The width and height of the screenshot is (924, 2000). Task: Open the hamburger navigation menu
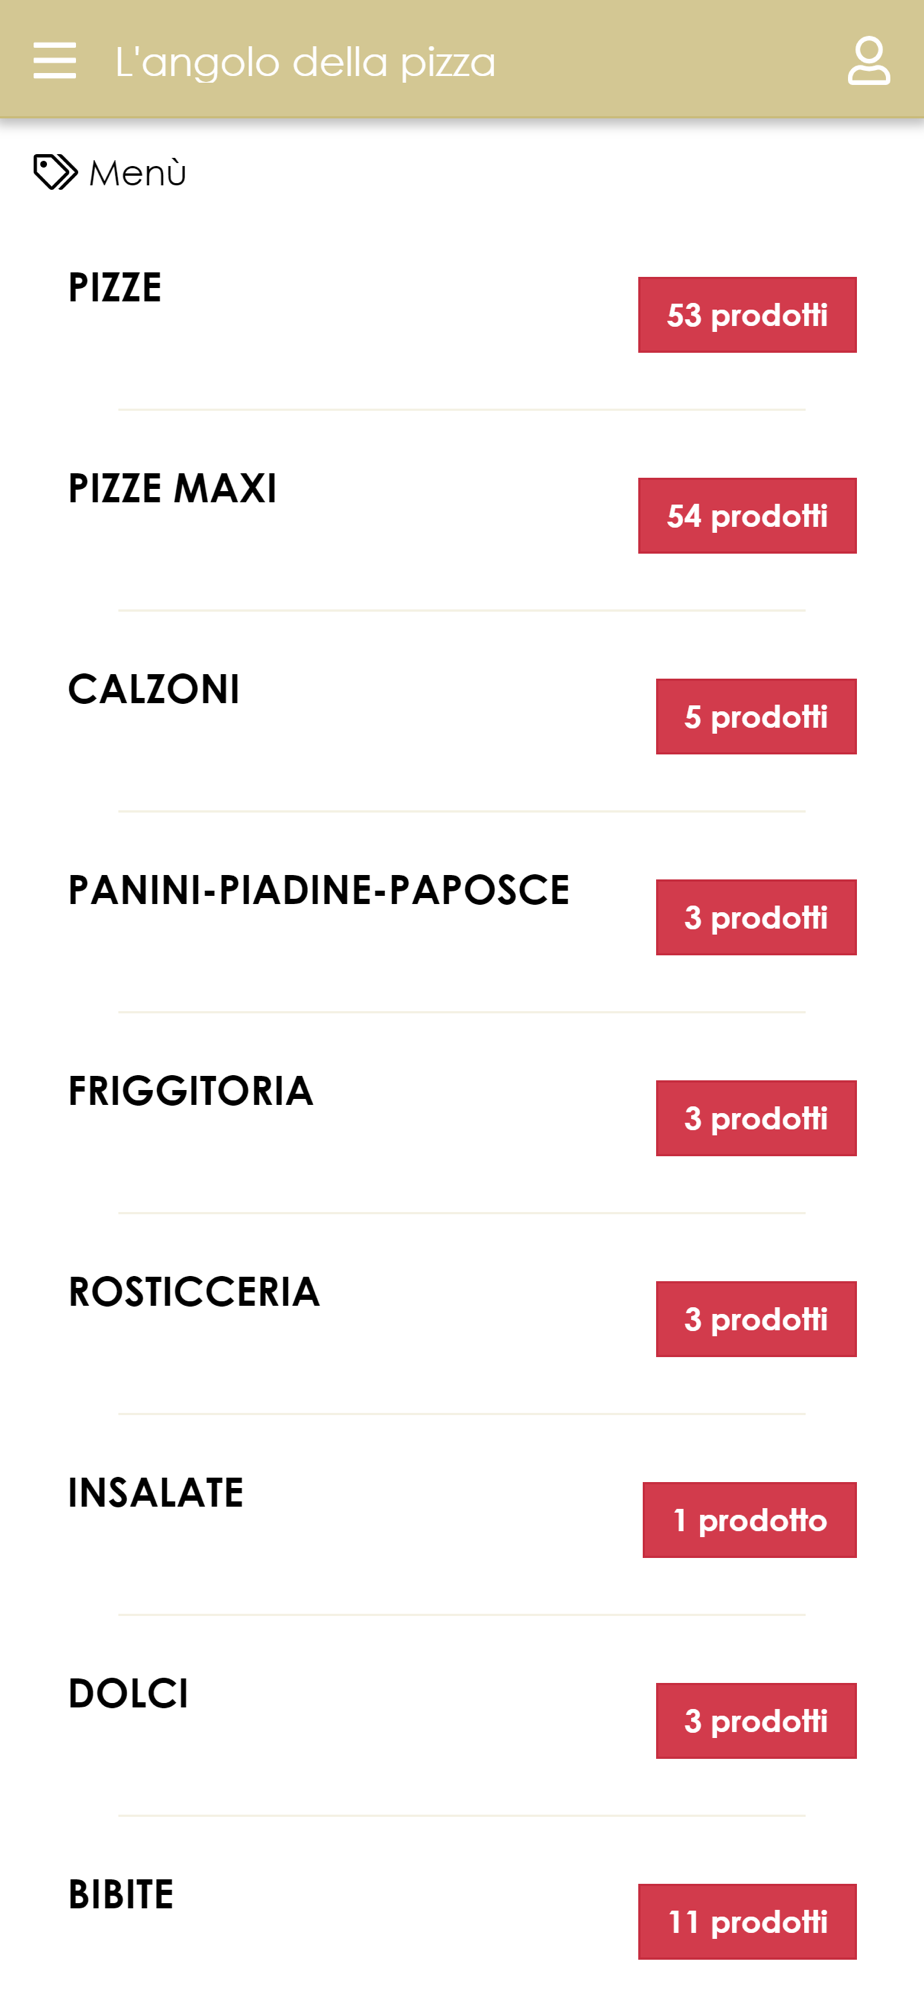(x=54, y=60)
